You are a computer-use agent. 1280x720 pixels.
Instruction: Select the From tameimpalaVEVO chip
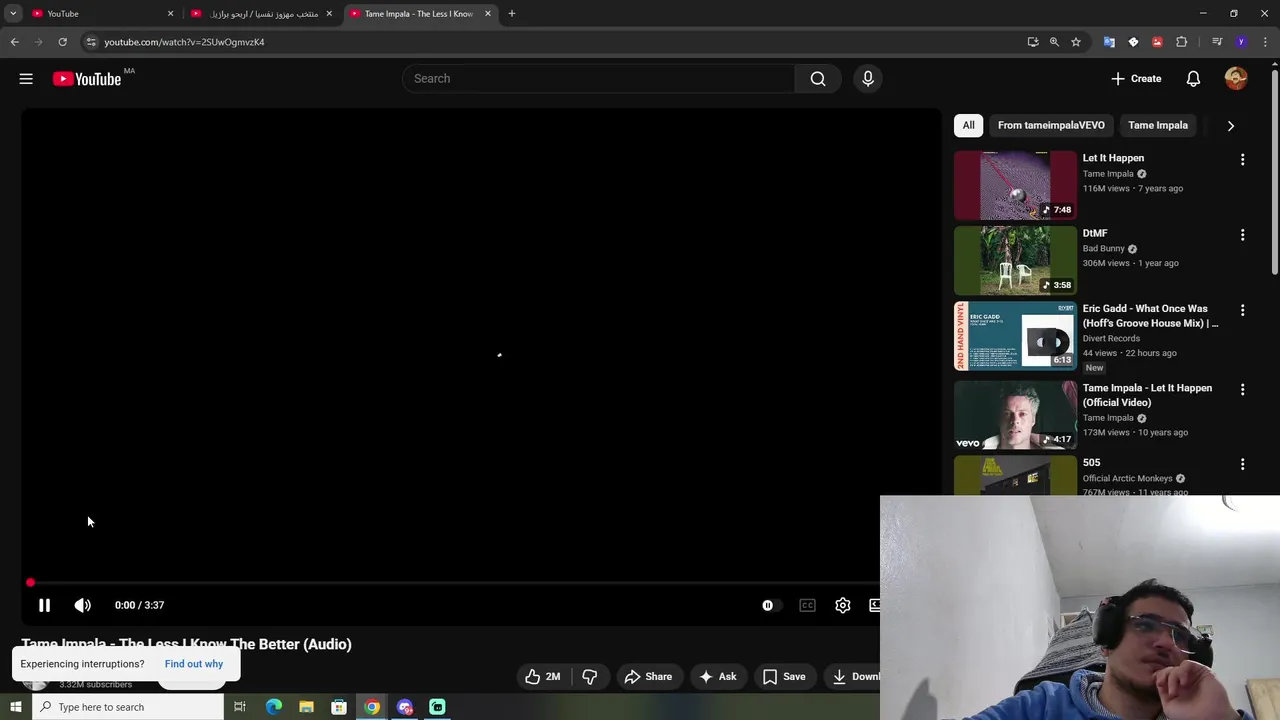[1051, 125]
